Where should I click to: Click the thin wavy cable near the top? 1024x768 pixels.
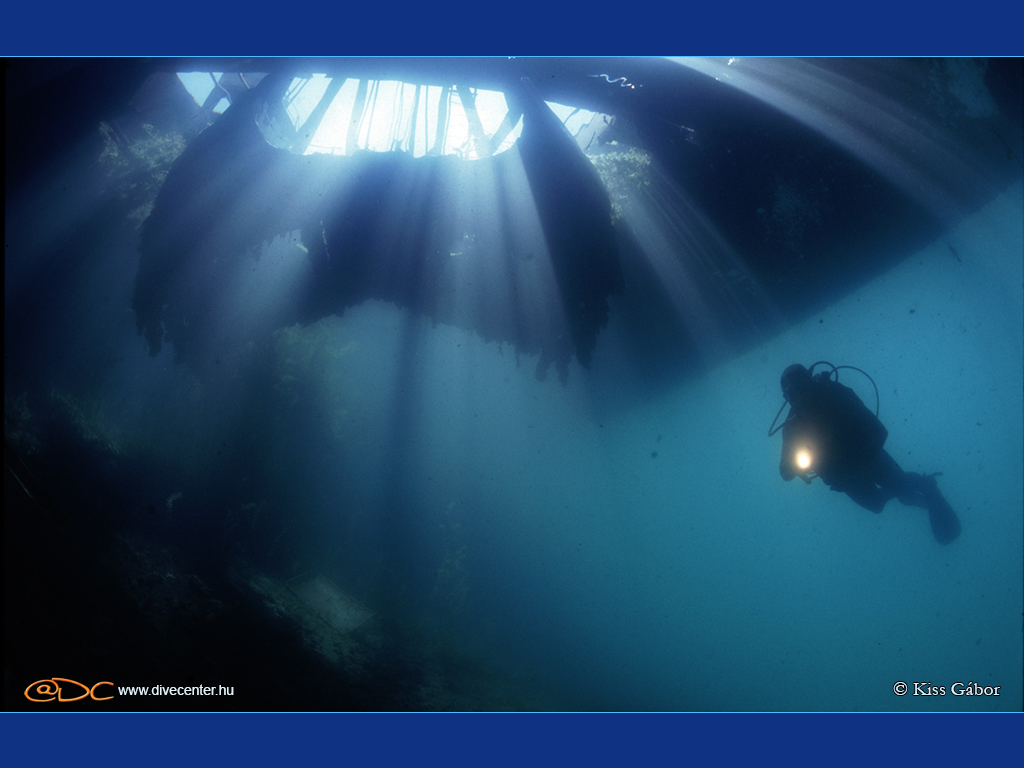pos(612,80)
